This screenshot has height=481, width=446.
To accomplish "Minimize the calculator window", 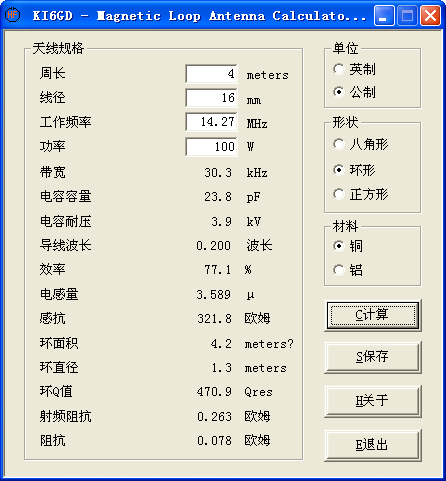I will point(384,15).
